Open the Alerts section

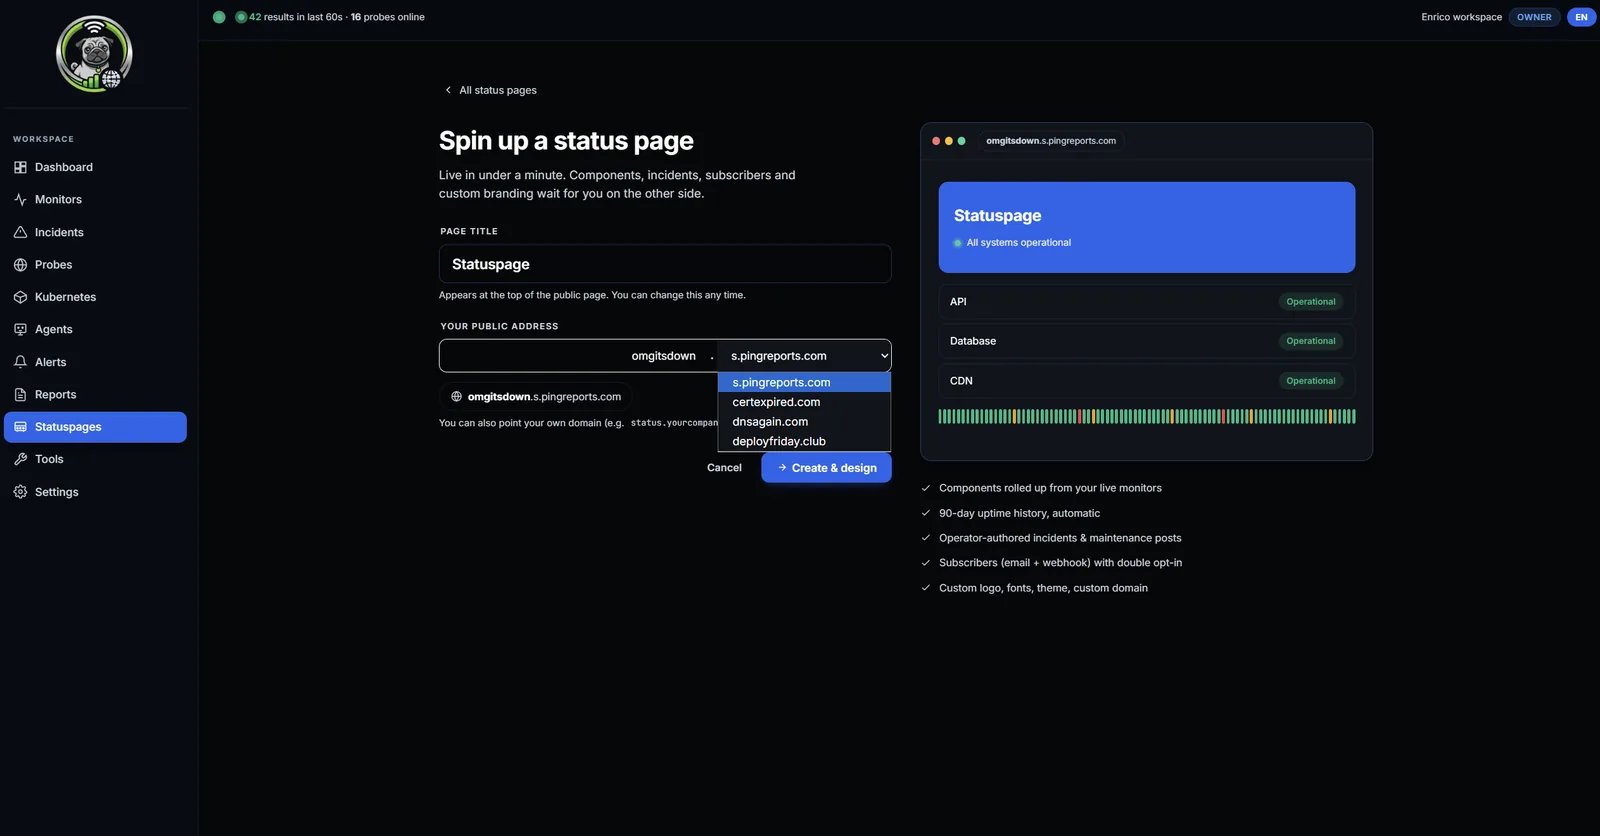click(95, 362)
